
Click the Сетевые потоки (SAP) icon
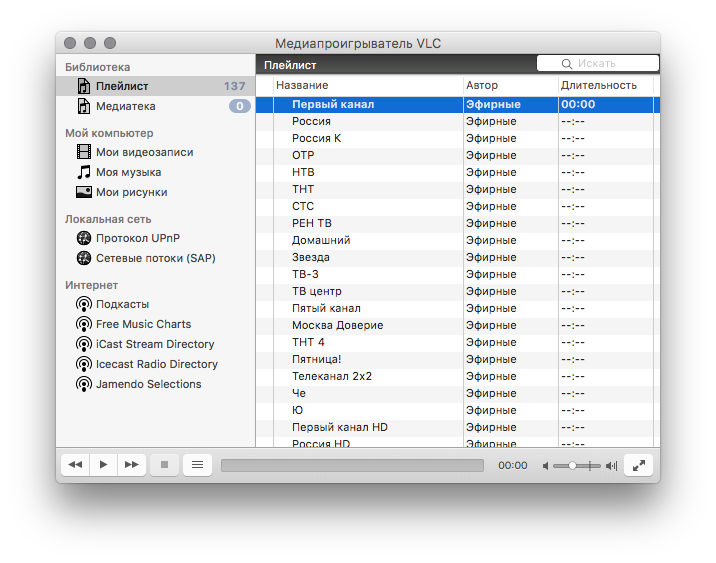tap(84, 258)
